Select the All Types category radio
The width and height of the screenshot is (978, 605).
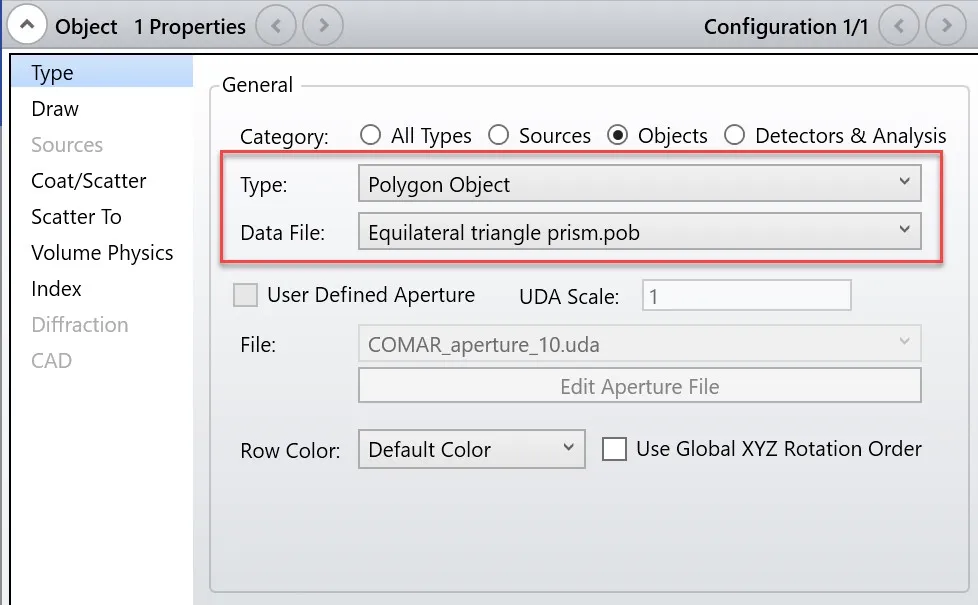pos(371,135)
